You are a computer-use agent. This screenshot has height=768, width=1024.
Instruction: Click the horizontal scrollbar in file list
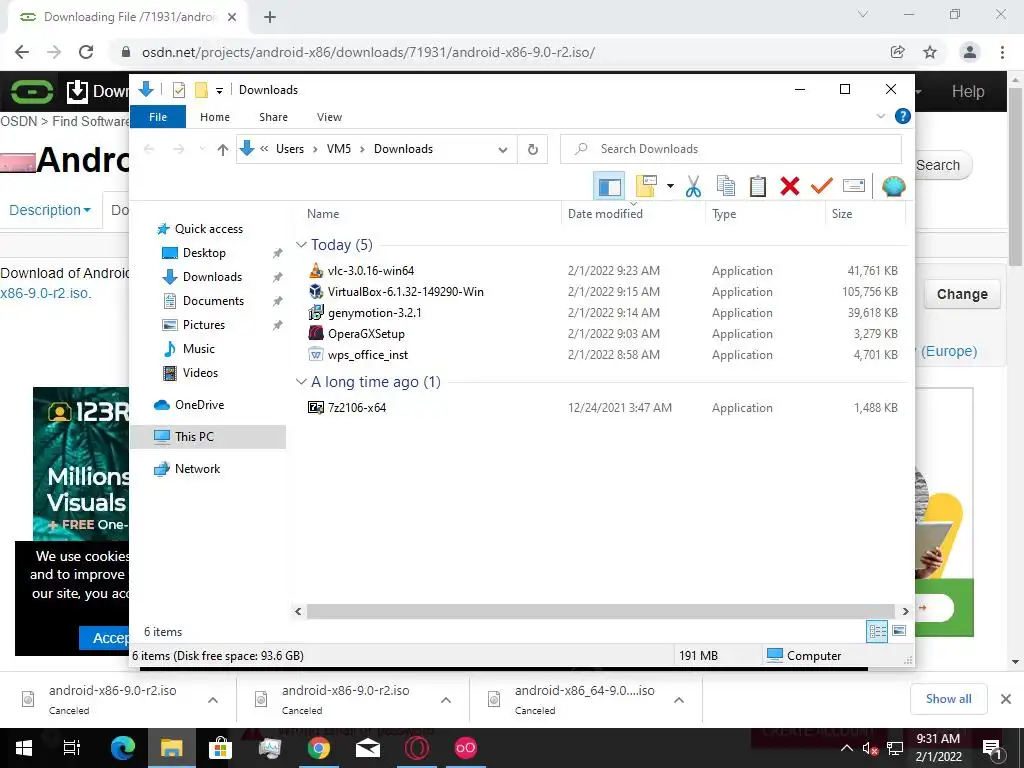pyautogui.click(x=601, y=611)
